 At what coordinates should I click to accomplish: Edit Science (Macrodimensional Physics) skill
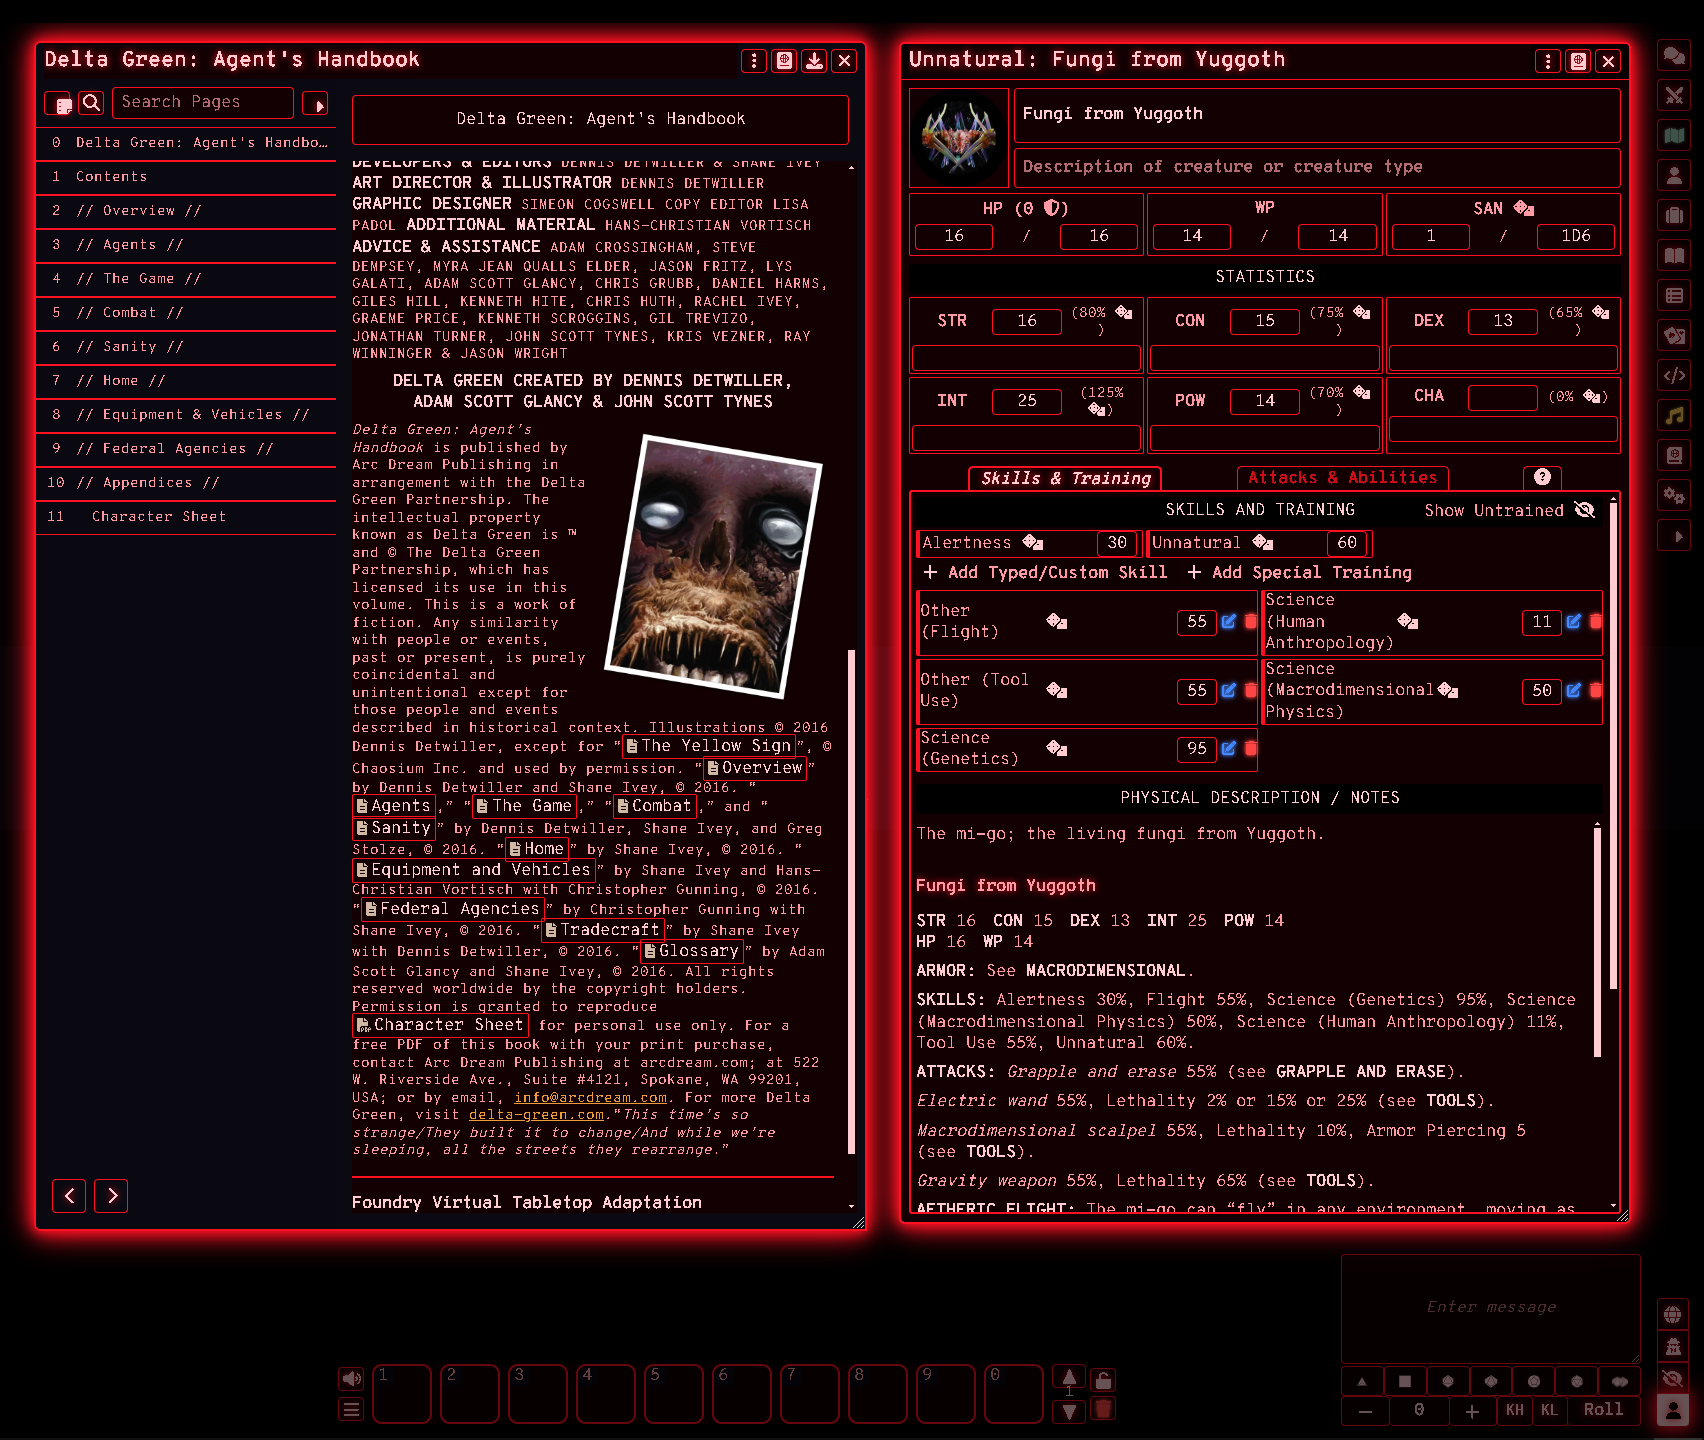tap(1574, 690)
